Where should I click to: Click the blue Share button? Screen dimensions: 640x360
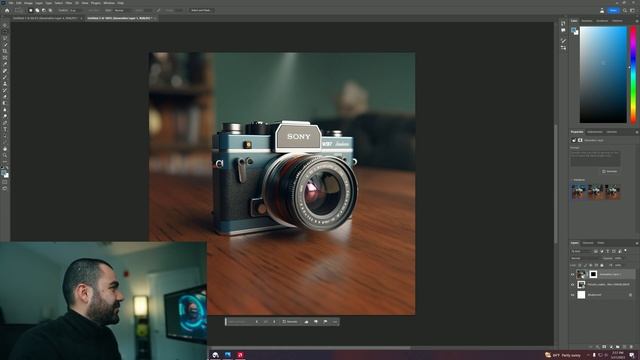point(613,10)
